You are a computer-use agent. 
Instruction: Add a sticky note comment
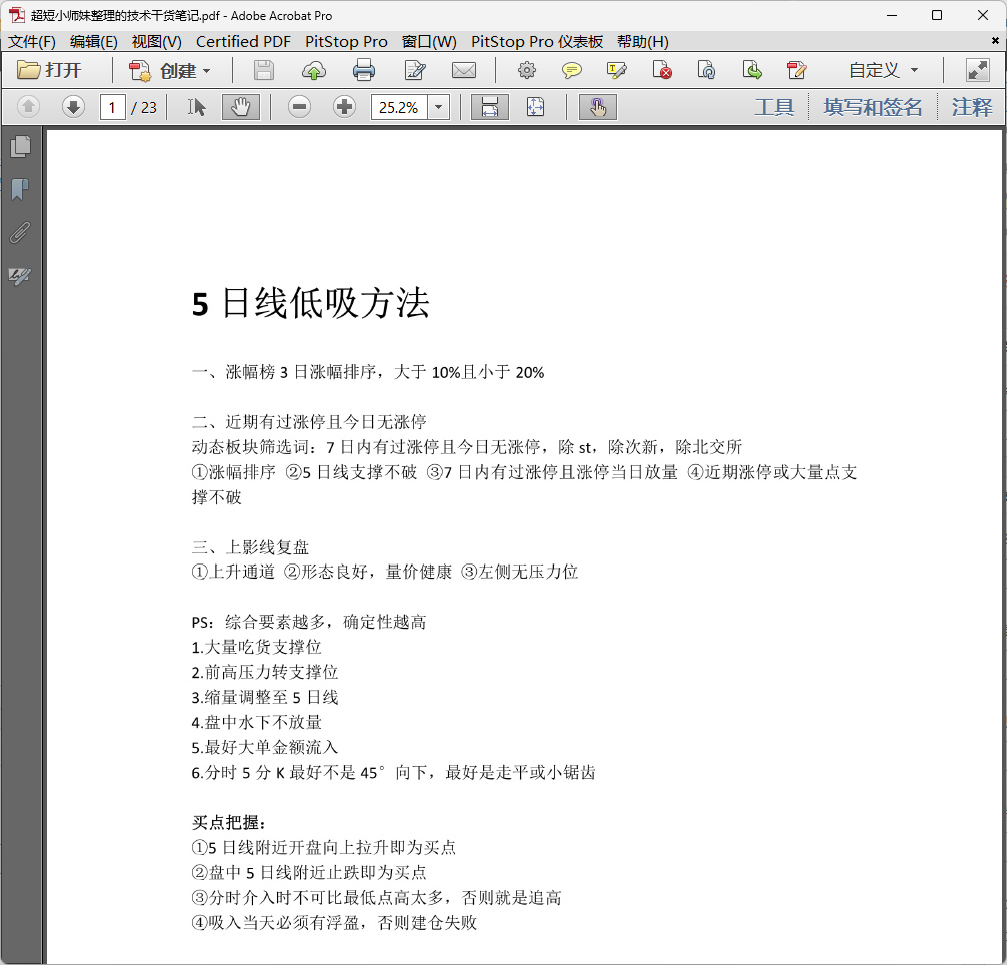pyautogui.click(x=571, y=71)
